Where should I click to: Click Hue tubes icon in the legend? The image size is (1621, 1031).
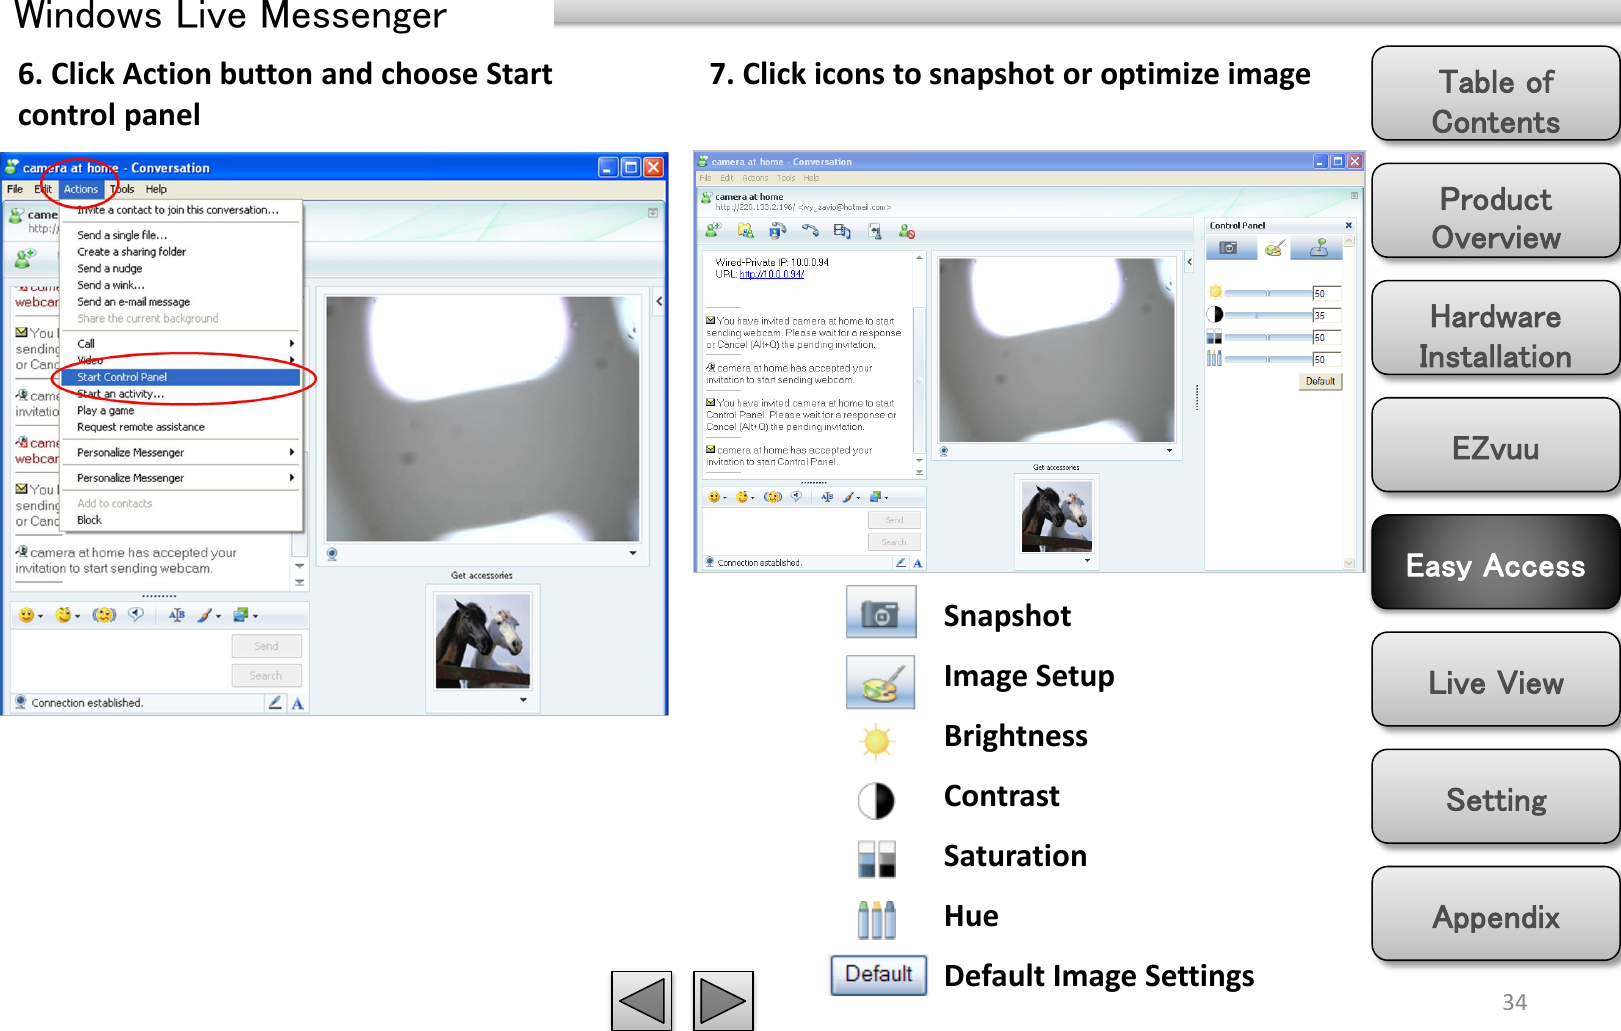coord(877,919)
